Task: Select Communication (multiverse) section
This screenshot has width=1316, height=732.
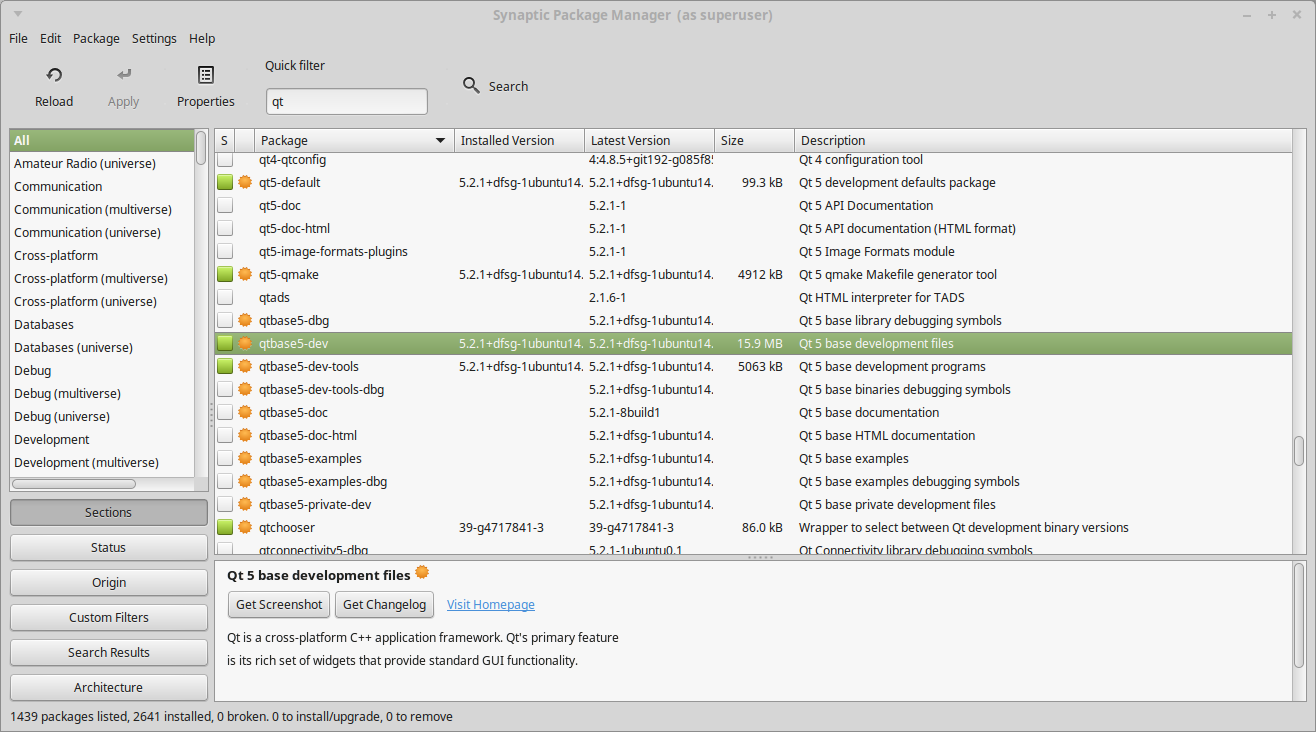Action: click(x=102, y=210)
